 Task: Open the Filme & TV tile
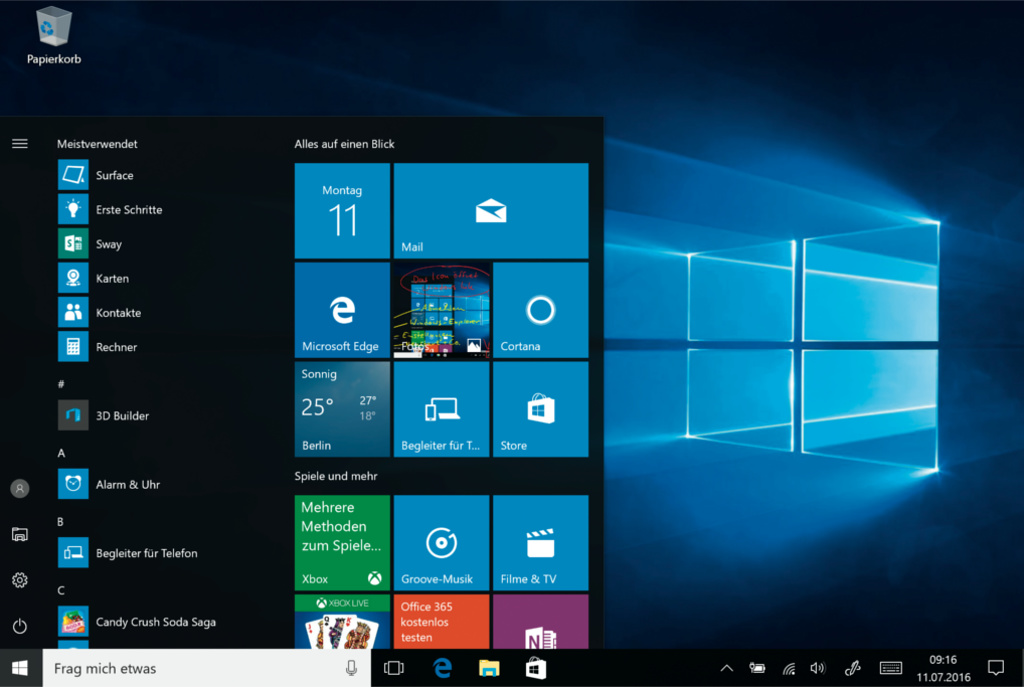point(540,542)
